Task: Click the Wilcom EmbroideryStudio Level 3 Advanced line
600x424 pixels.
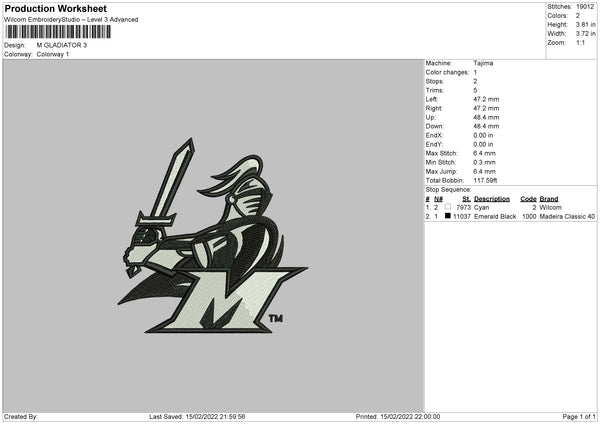Action: (71, 20)
